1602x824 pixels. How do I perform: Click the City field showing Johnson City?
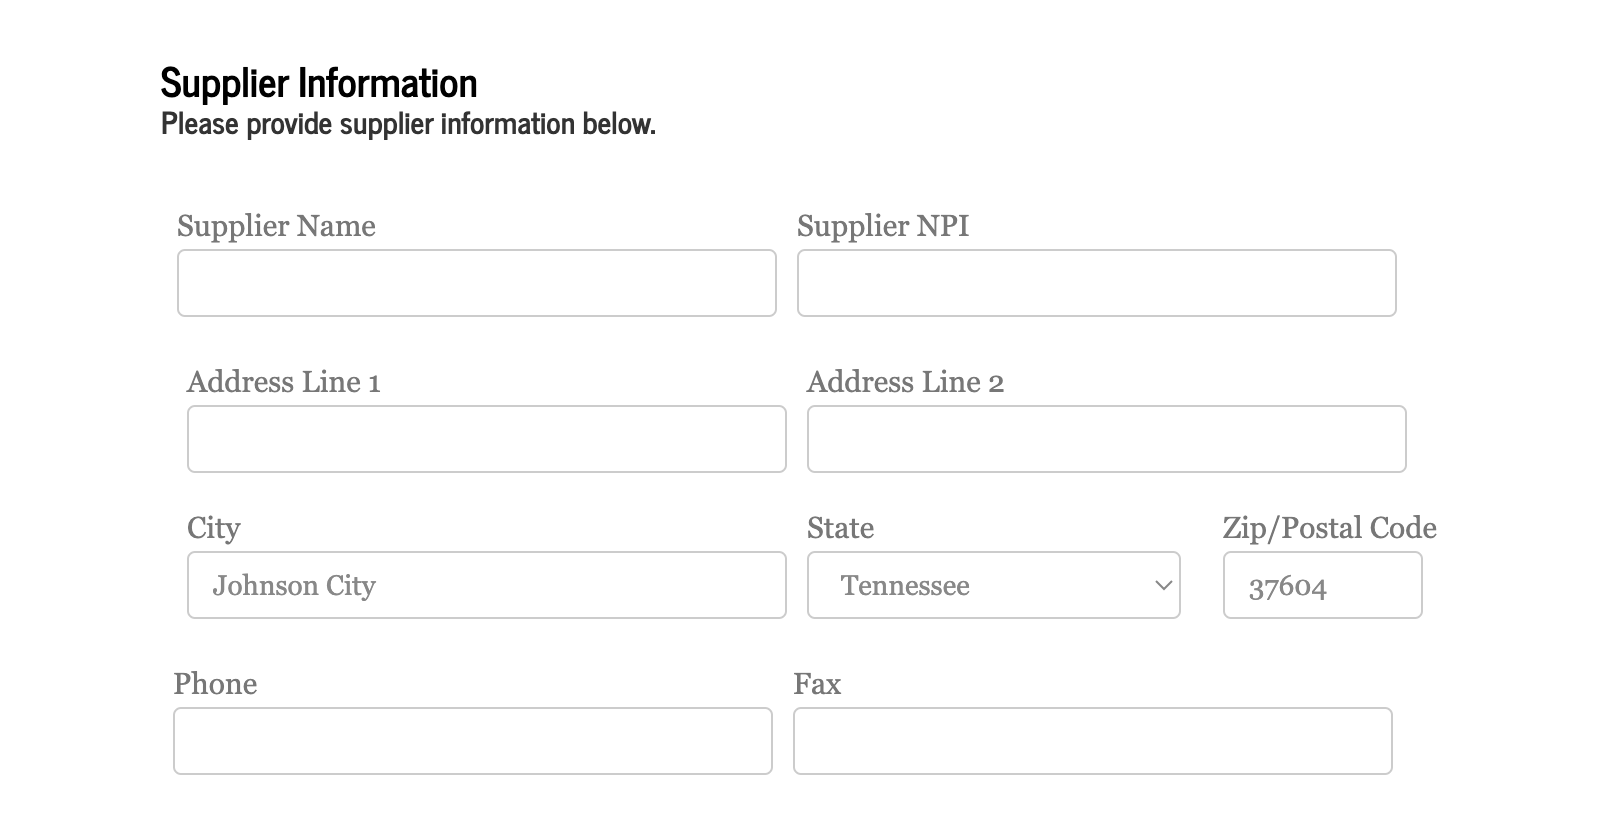486,585
